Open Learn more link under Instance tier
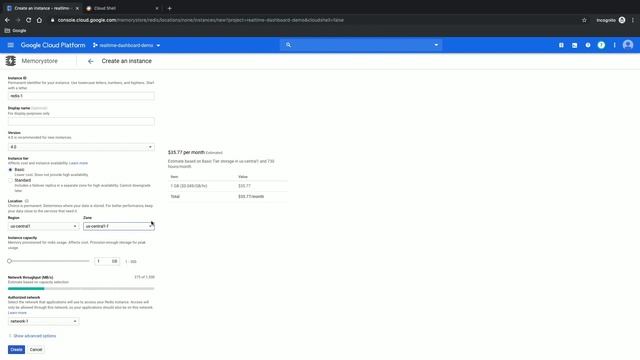 78,163
